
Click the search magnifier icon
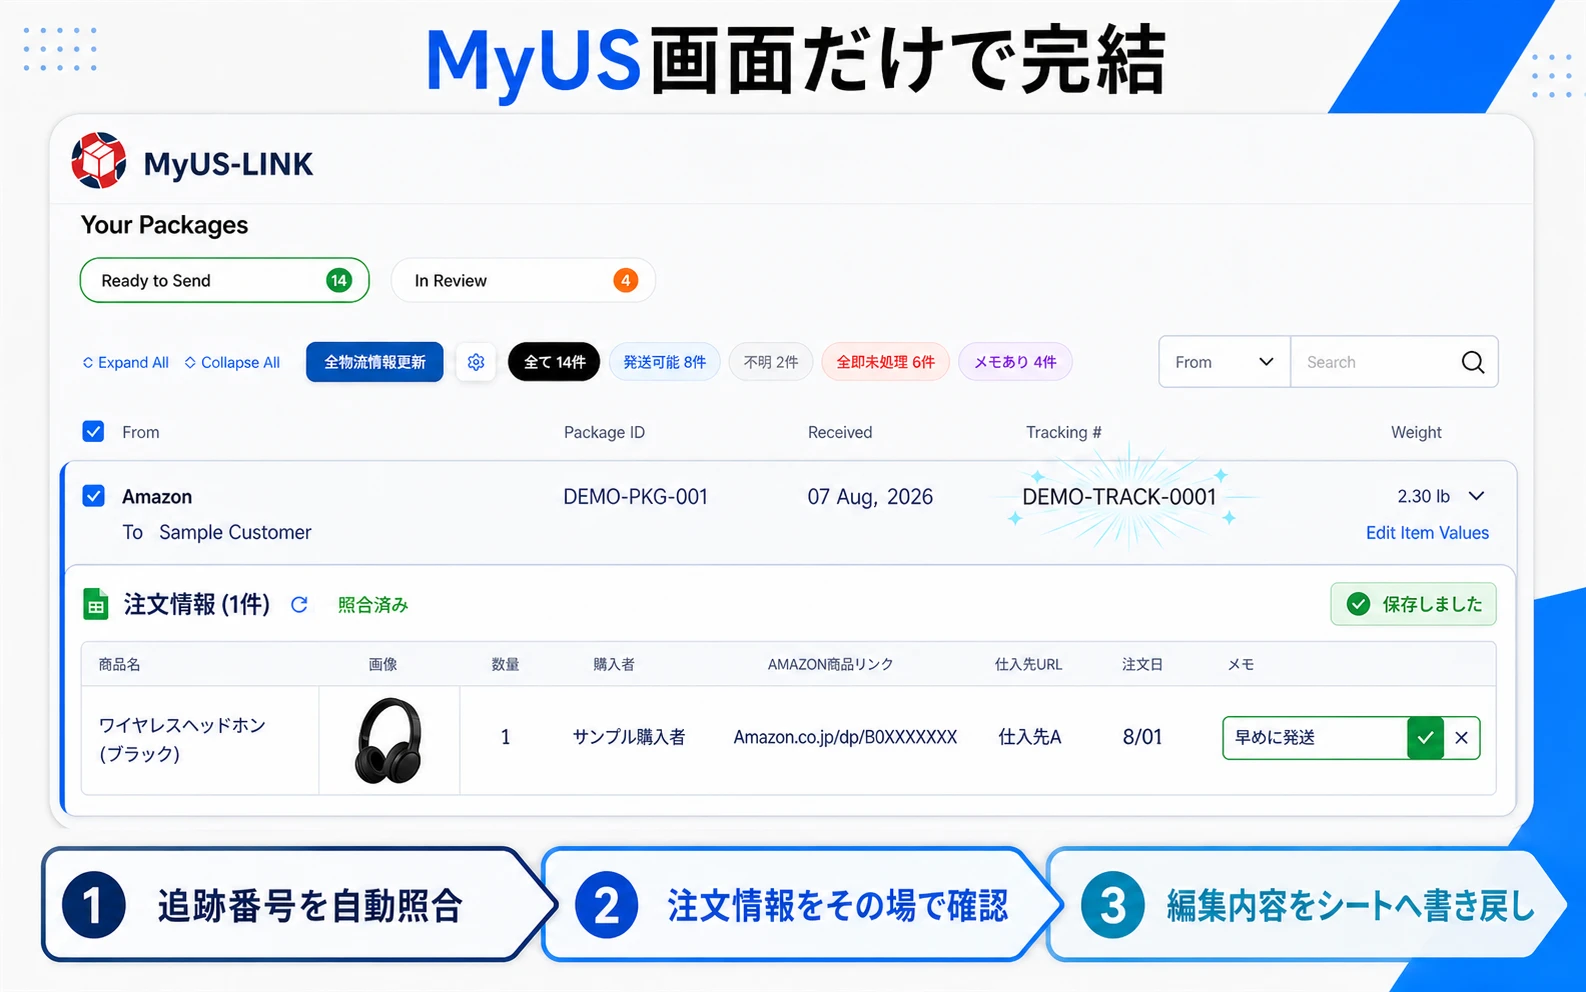coord(1472,362)
